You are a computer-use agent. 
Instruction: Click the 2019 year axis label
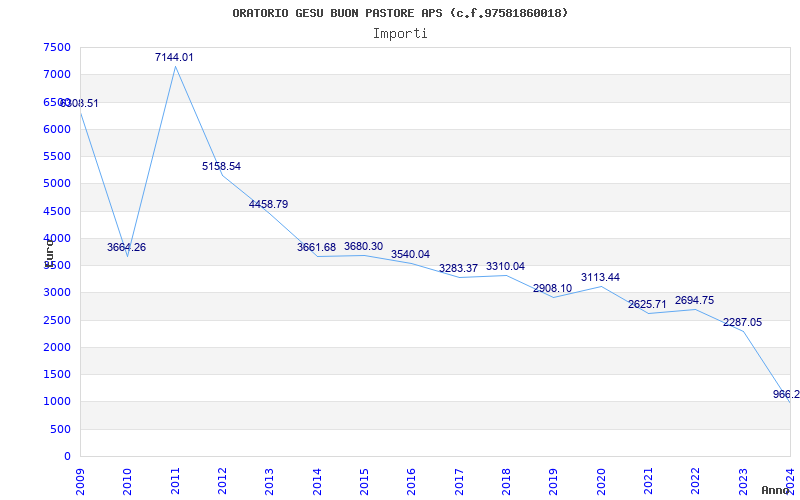[x=554, y=481]
